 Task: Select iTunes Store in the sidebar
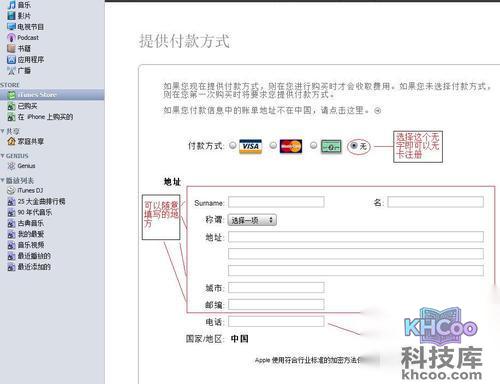(52, 95)
